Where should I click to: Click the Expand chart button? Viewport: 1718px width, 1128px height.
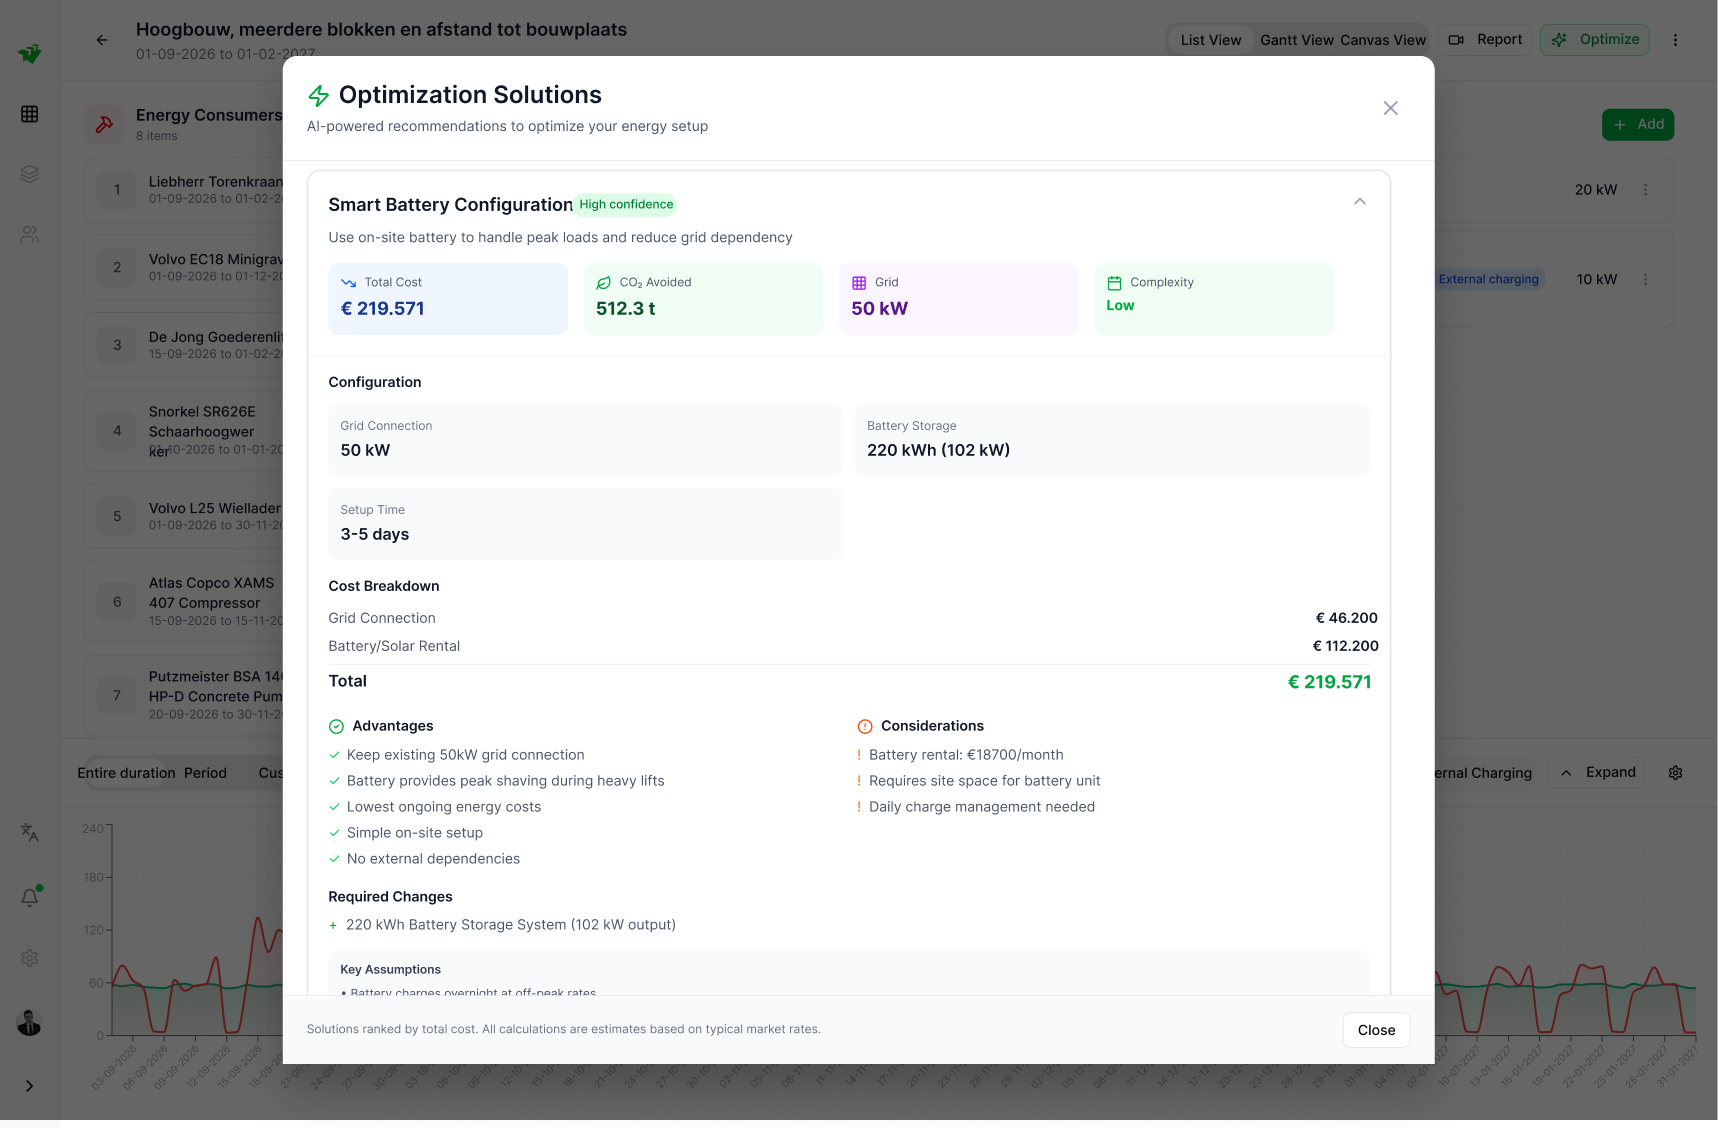pyautogui.click(x=1597, y=773)
